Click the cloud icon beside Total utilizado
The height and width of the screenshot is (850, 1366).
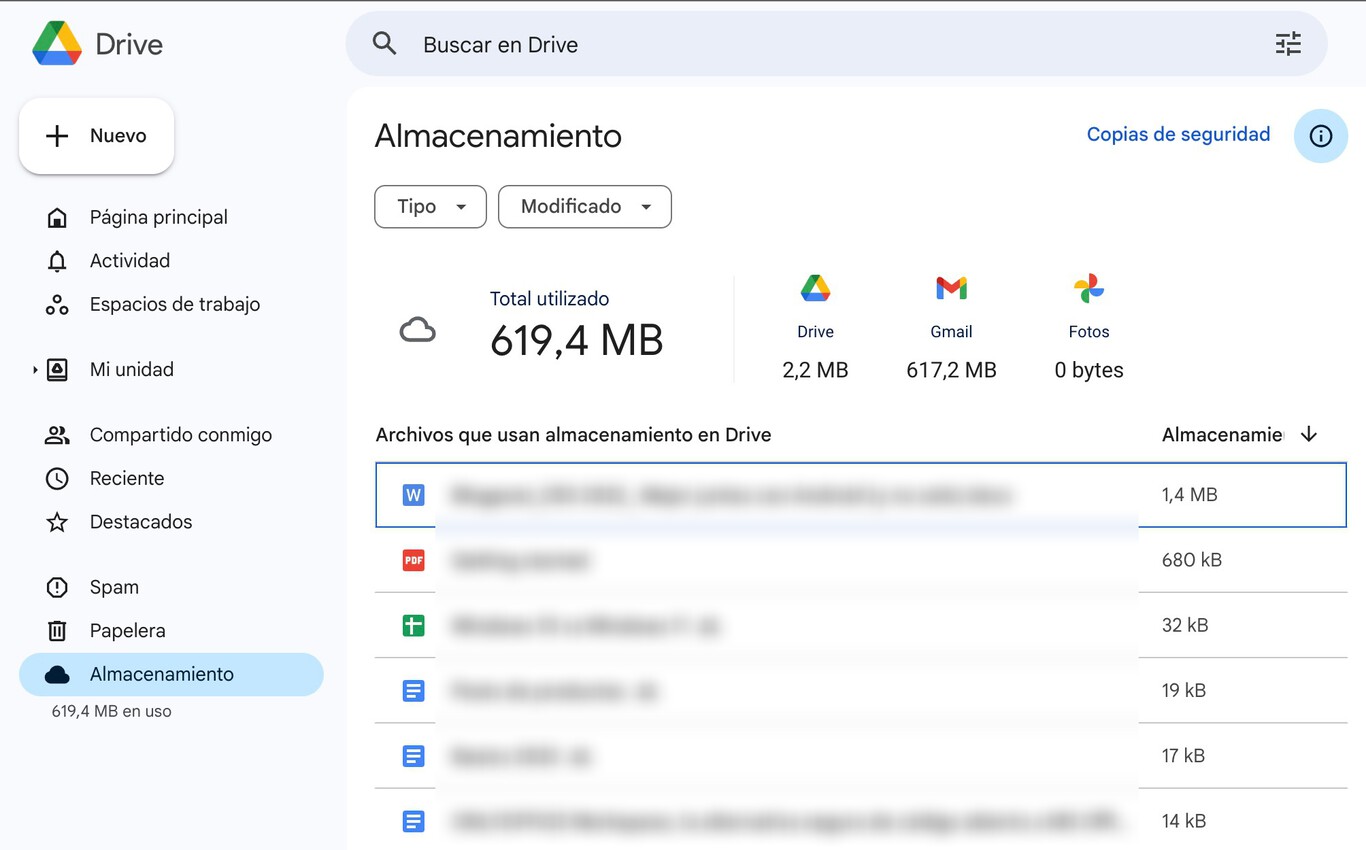(x=417, y=330)
